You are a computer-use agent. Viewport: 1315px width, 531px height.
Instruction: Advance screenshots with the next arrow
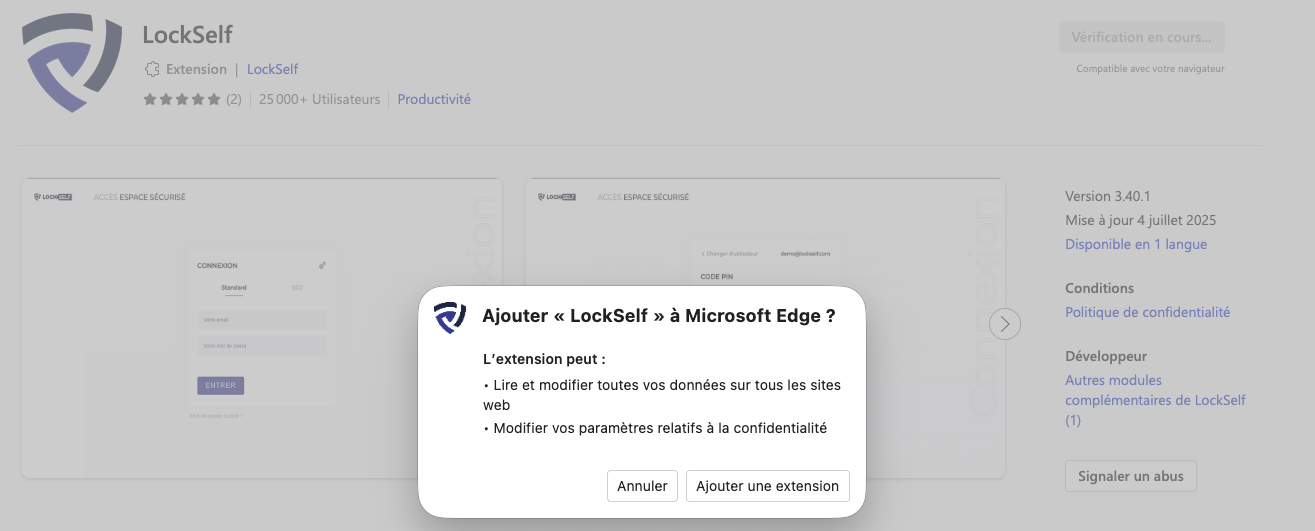(x=1005, y=324)
